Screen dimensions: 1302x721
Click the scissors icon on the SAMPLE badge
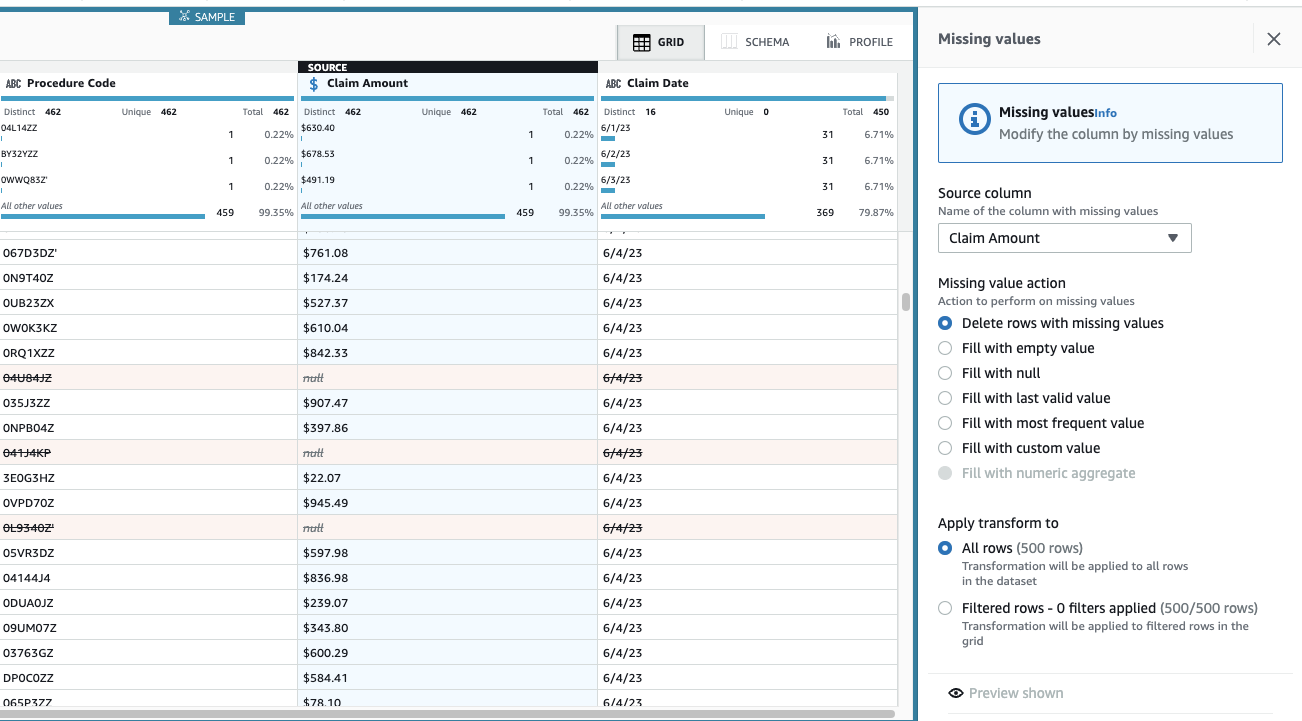pyautogui.click(x=183, y=16)
